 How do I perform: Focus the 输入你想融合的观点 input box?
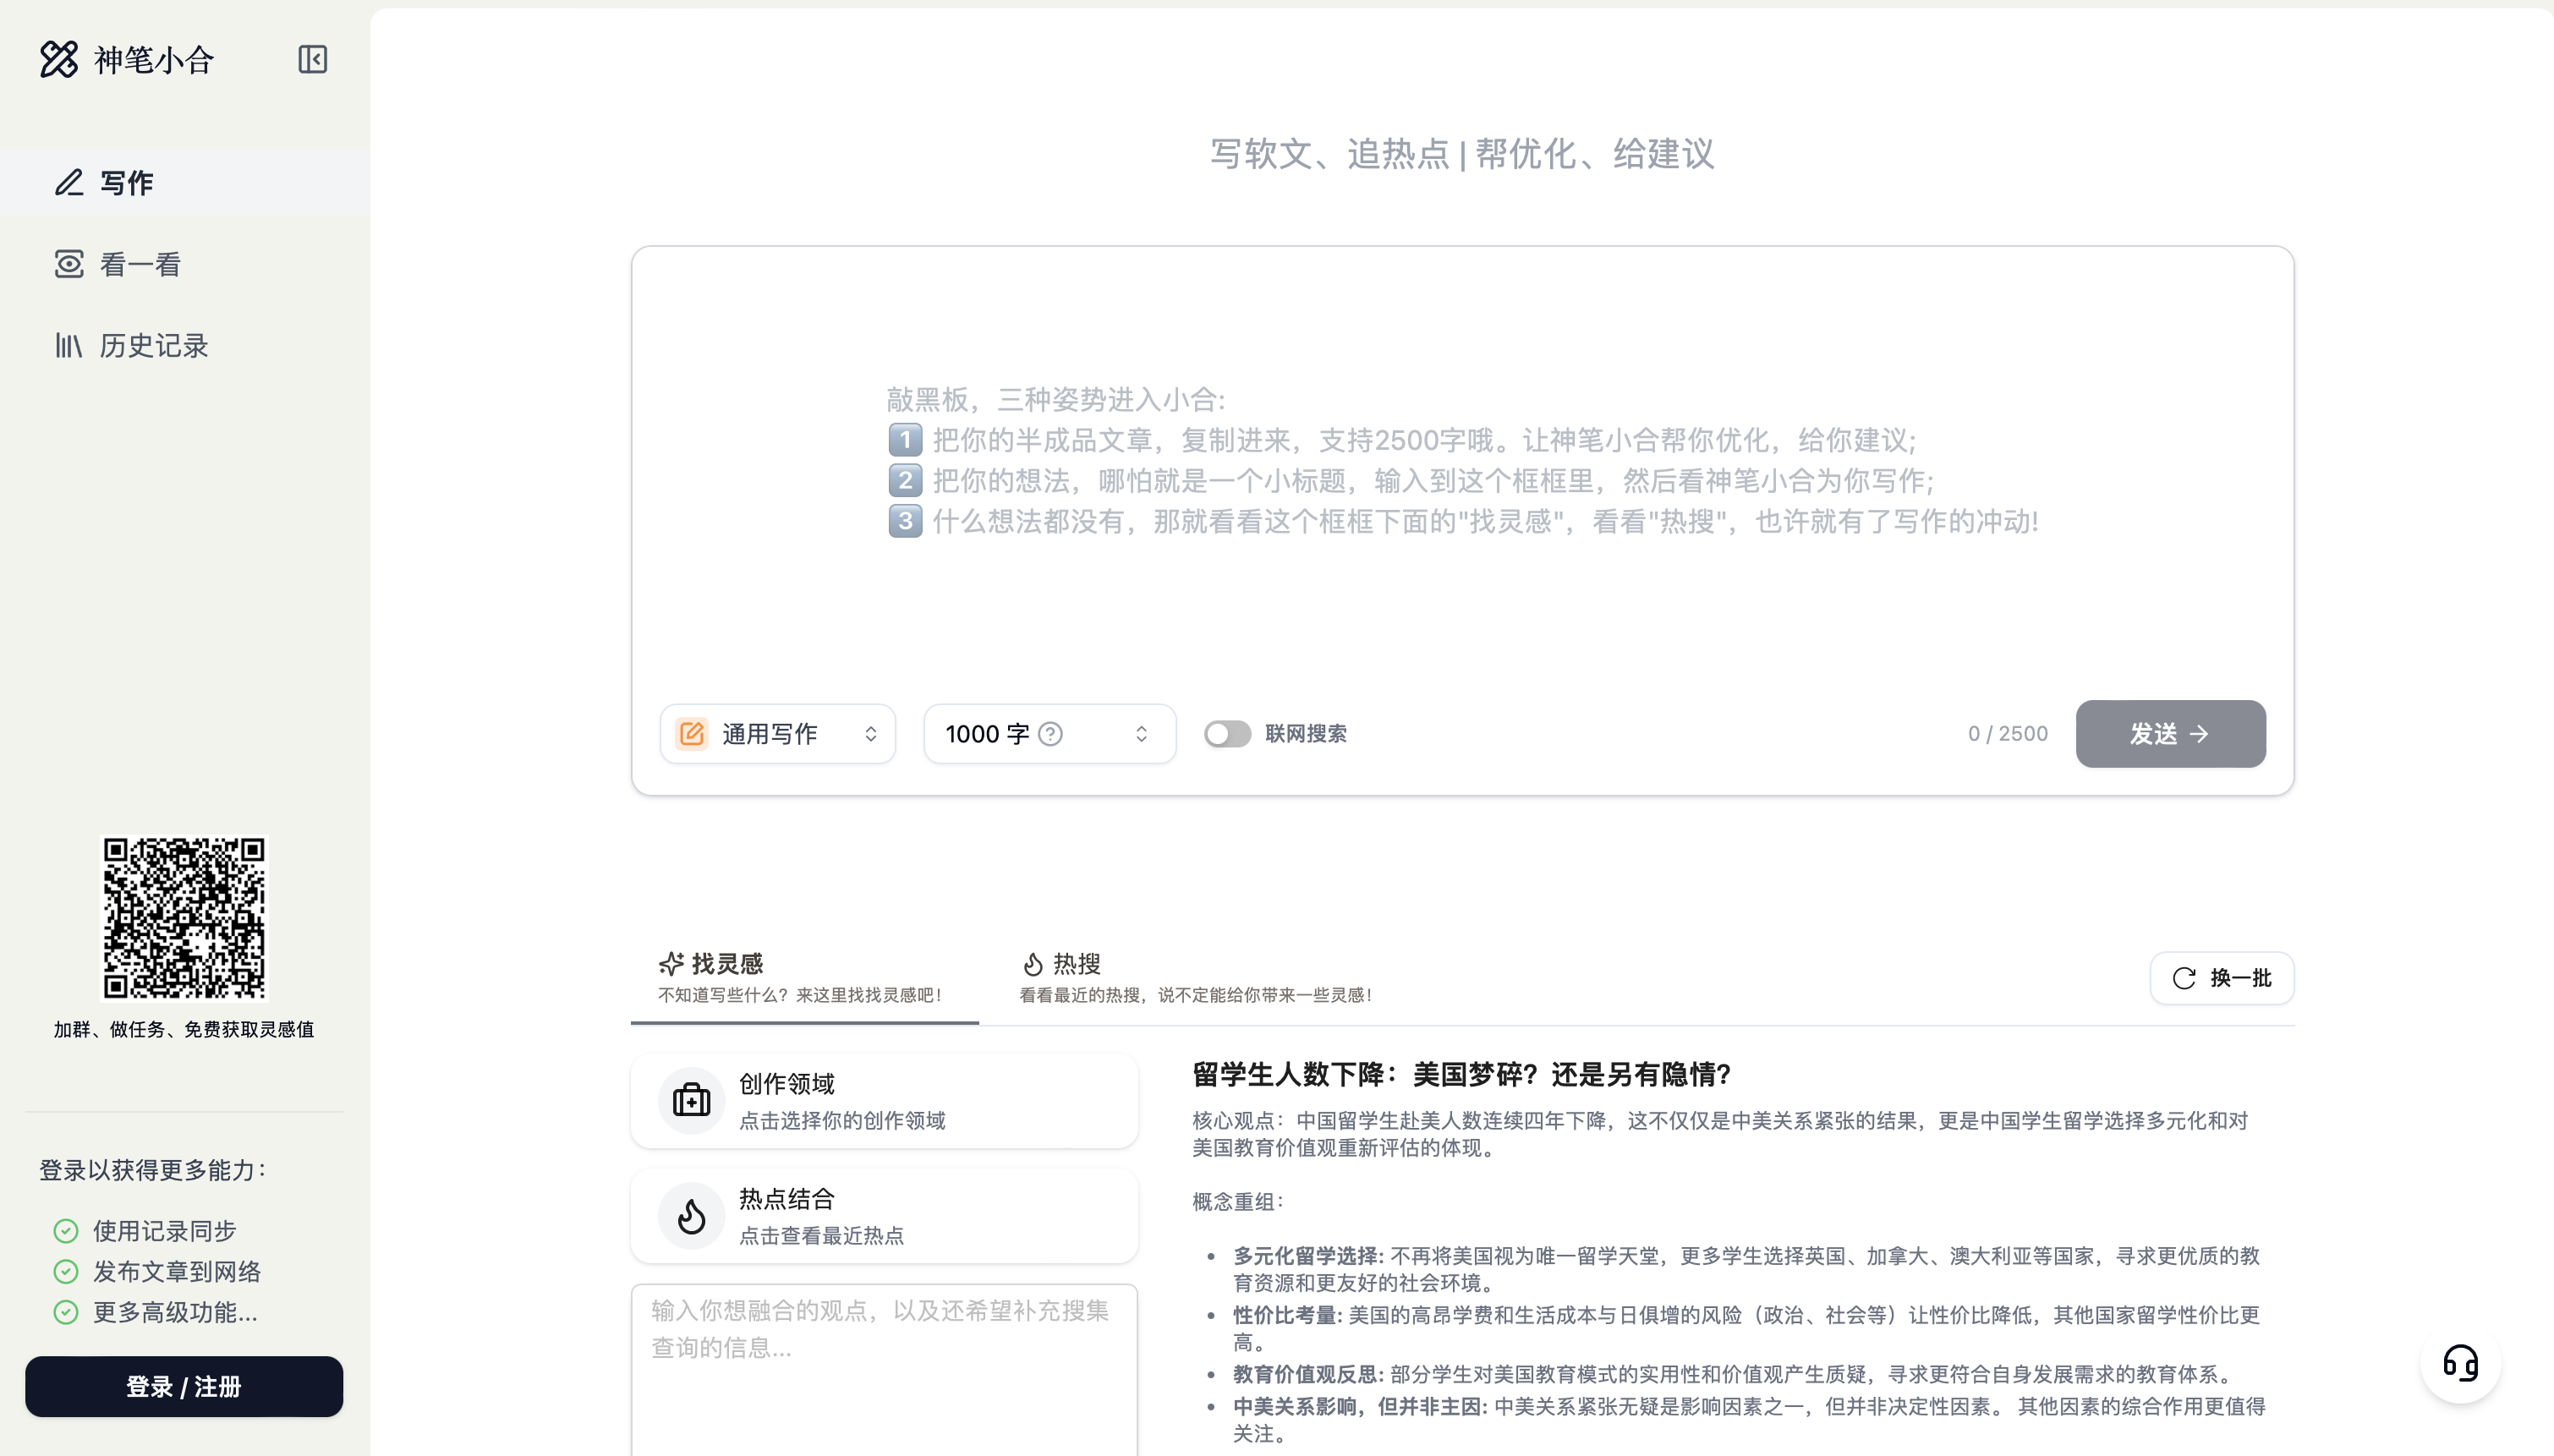[884, 1370]
